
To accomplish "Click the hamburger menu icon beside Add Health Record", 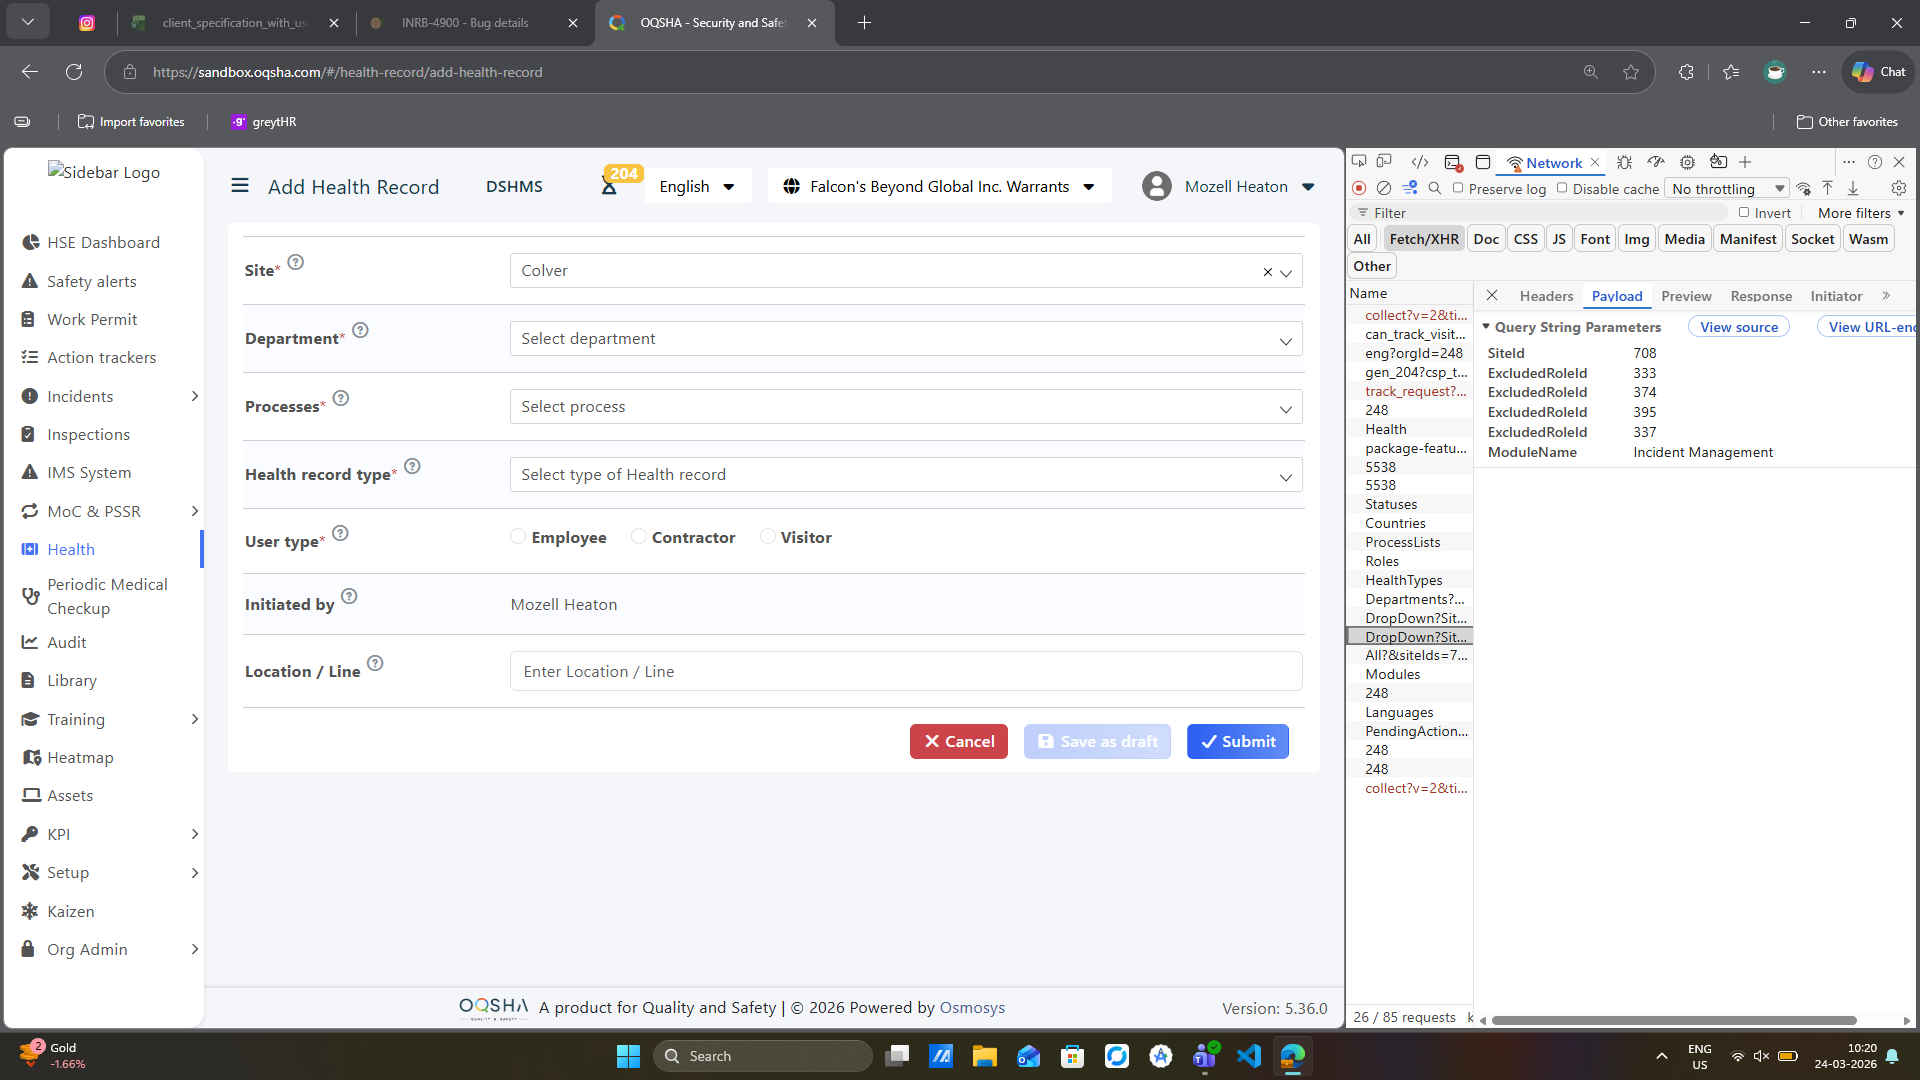I will [240, 186].
